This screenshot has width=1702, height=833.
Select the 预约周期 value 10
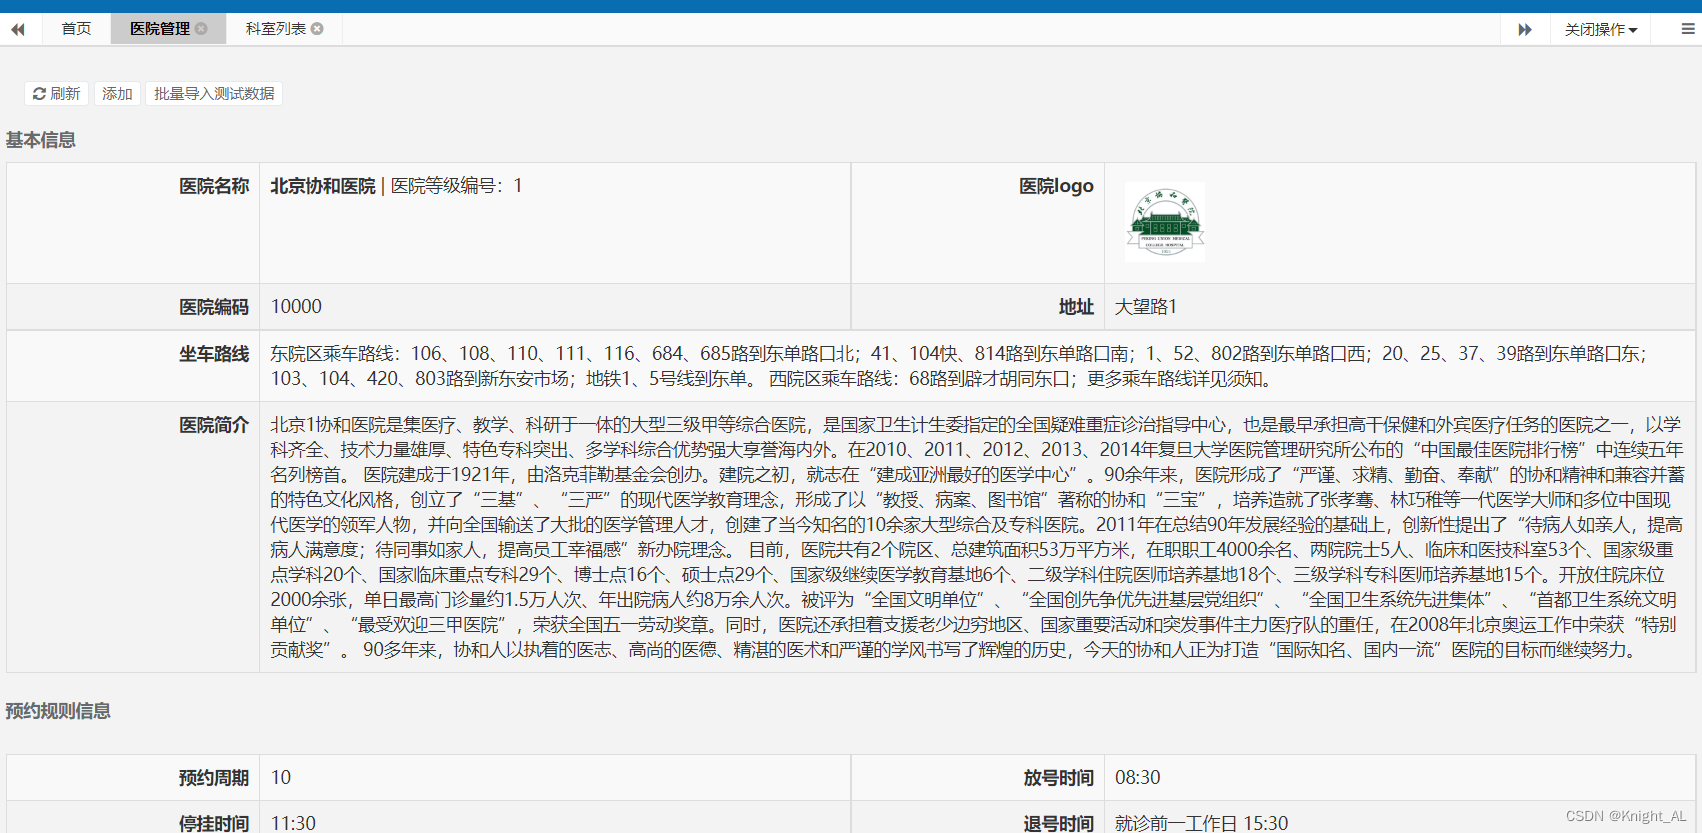point(281,778)
